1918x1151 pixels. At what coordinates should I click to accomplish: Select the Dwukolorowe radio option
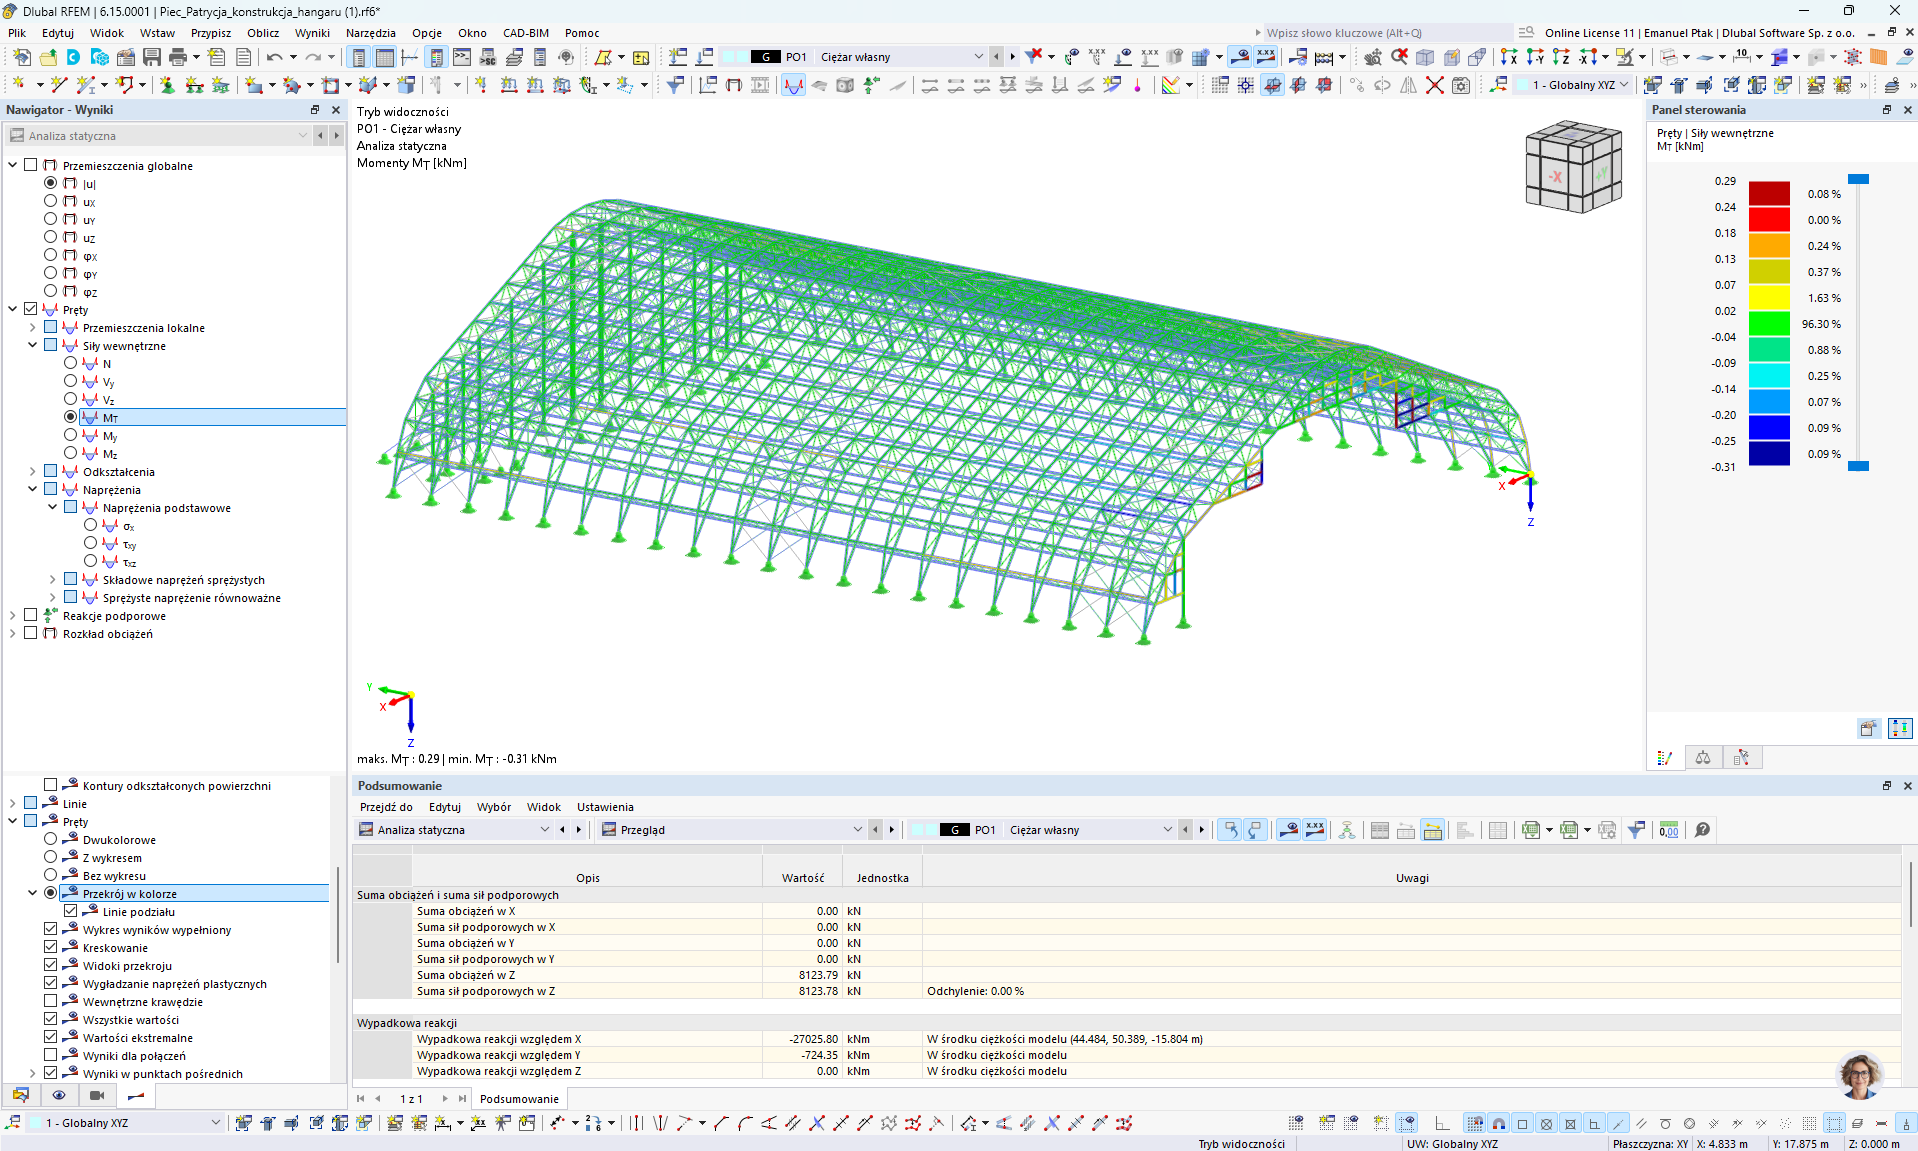tap(51, 839)
